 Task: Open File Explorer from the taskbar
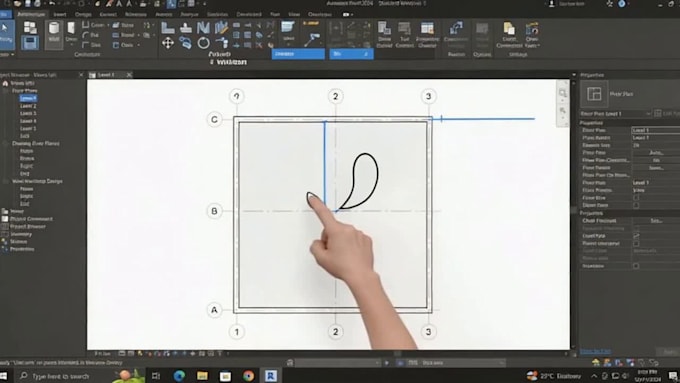click(202, 376)
